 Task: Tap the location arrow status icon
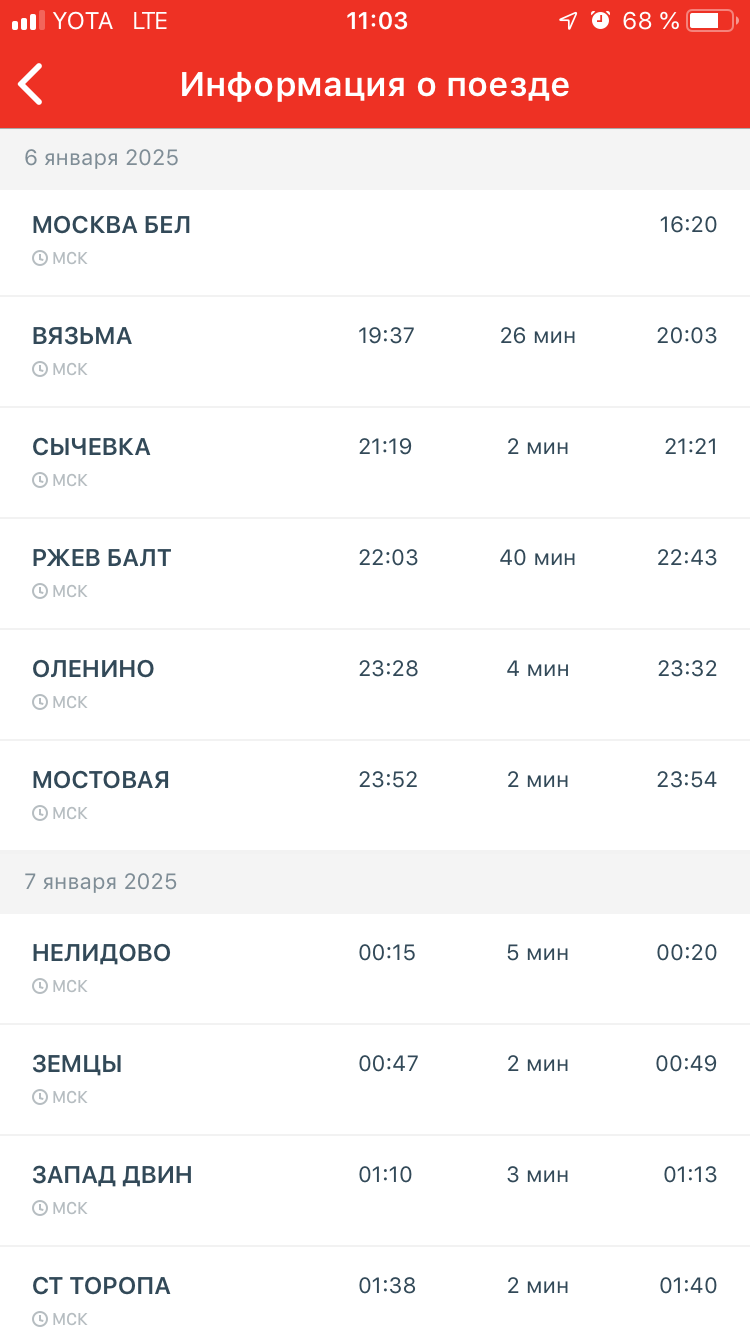coord(568,21)
